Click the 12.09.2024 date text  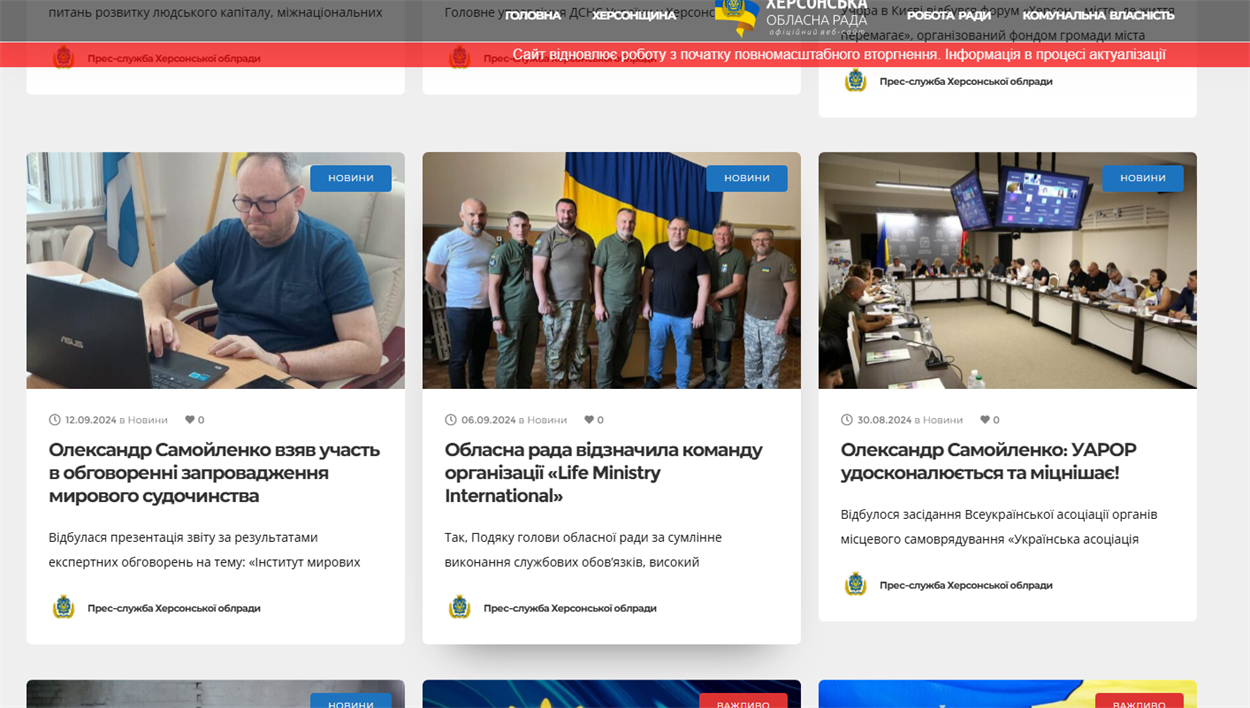91,420
